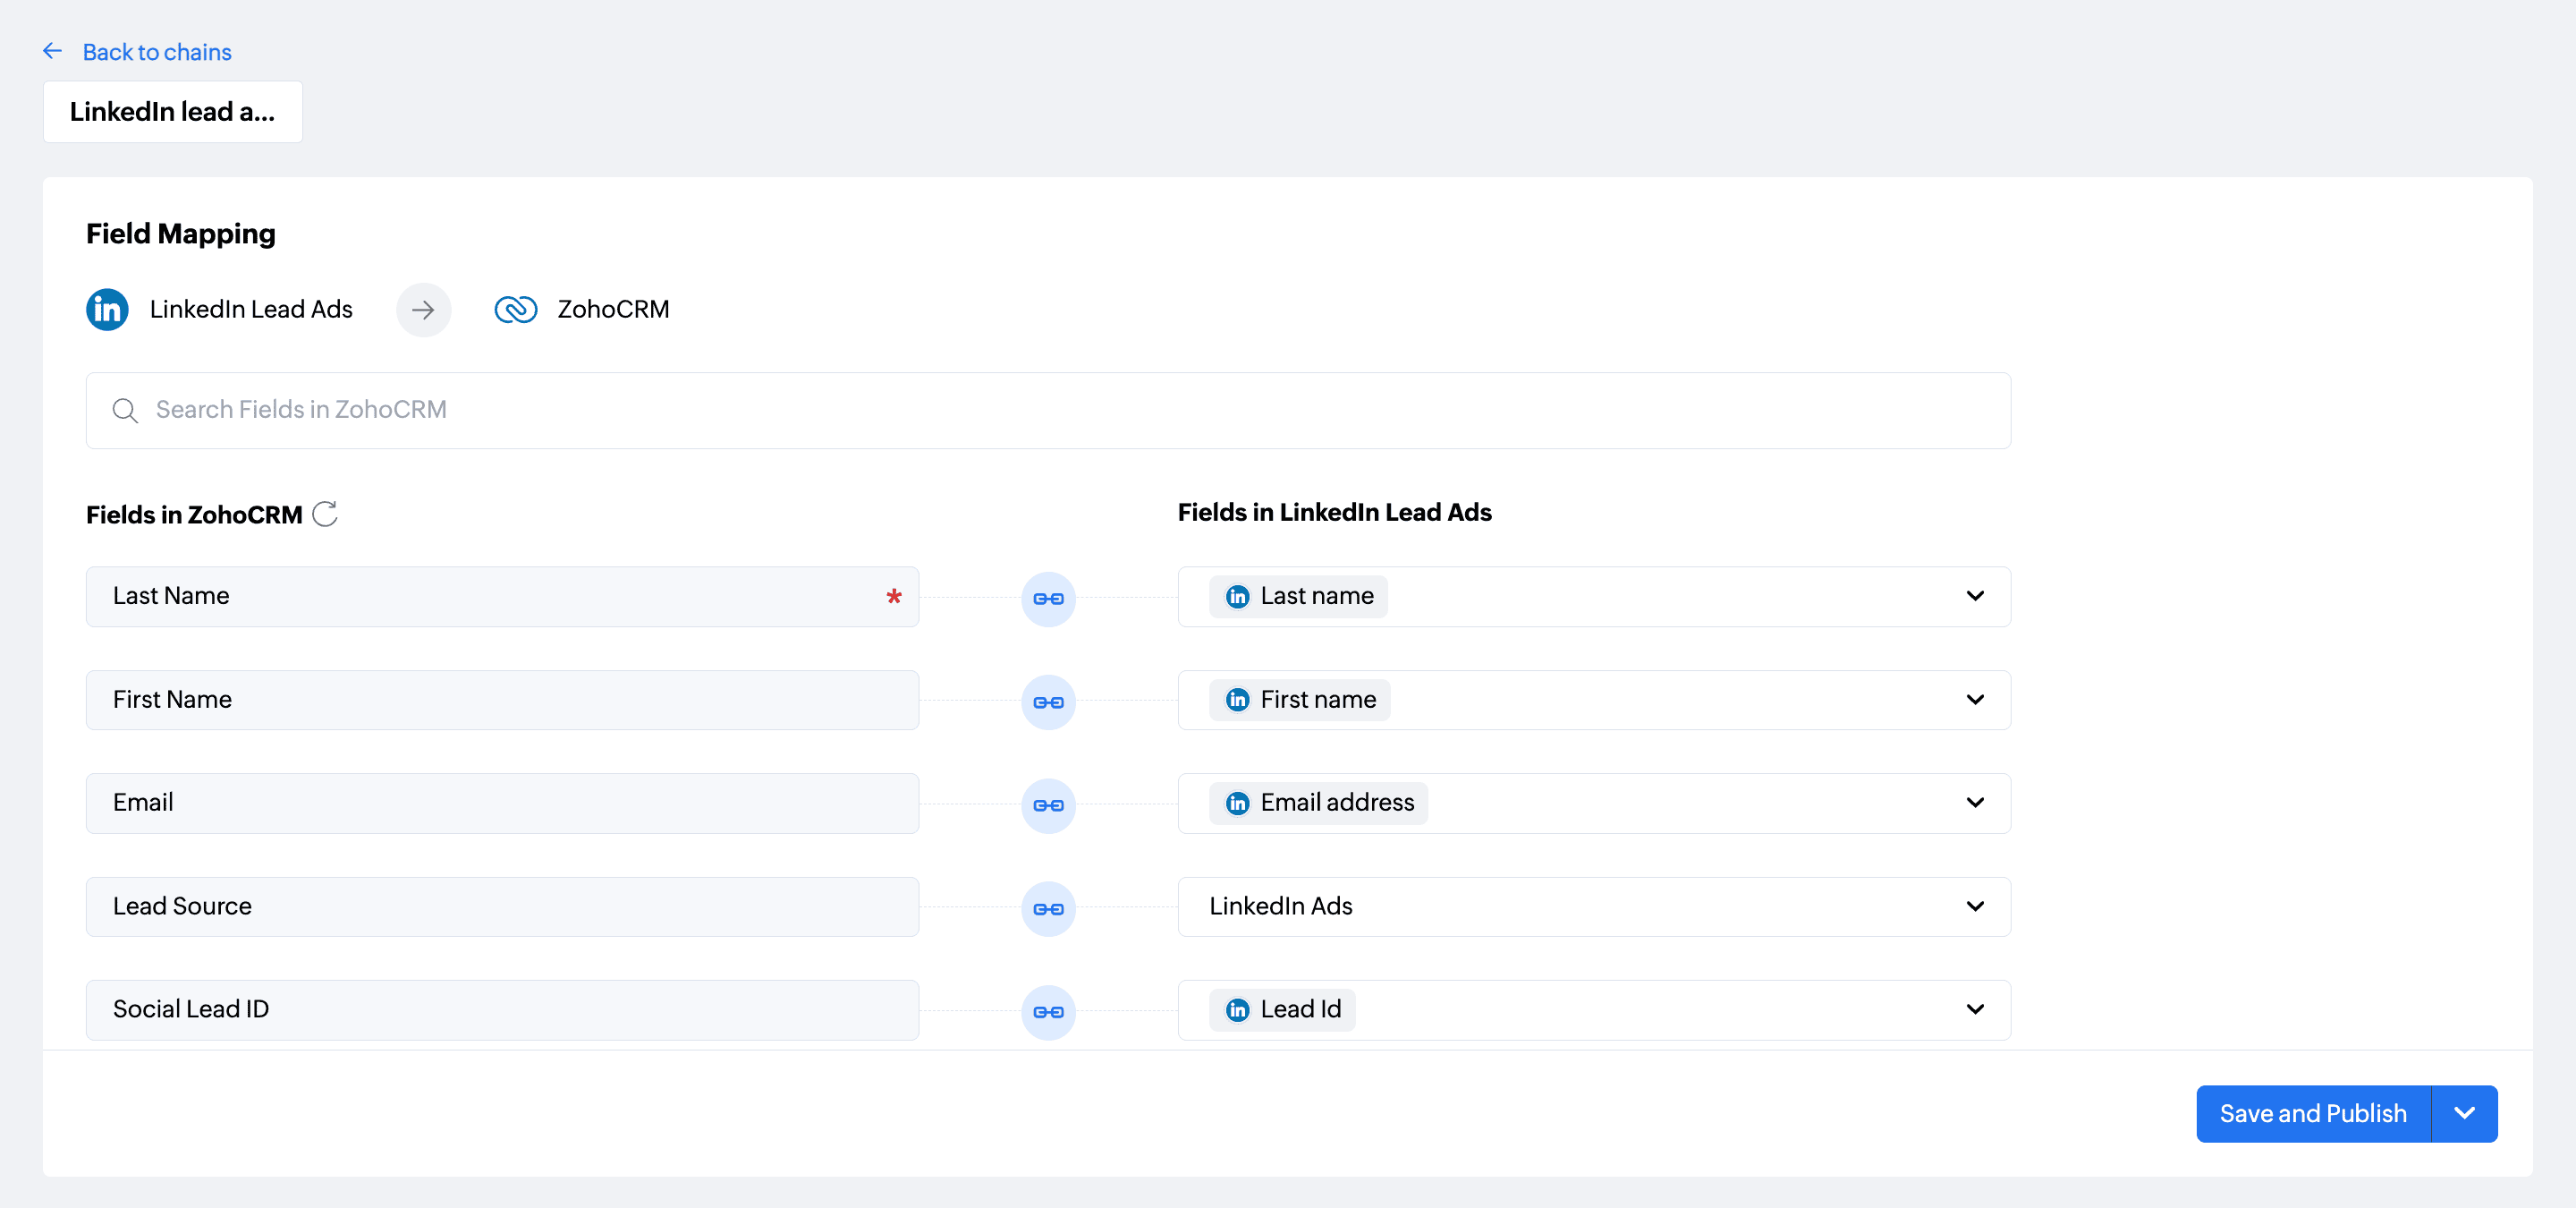Open the Email address mapping dropdown
This screenshot has width=2576, height=1208.
coord(1974,803)
